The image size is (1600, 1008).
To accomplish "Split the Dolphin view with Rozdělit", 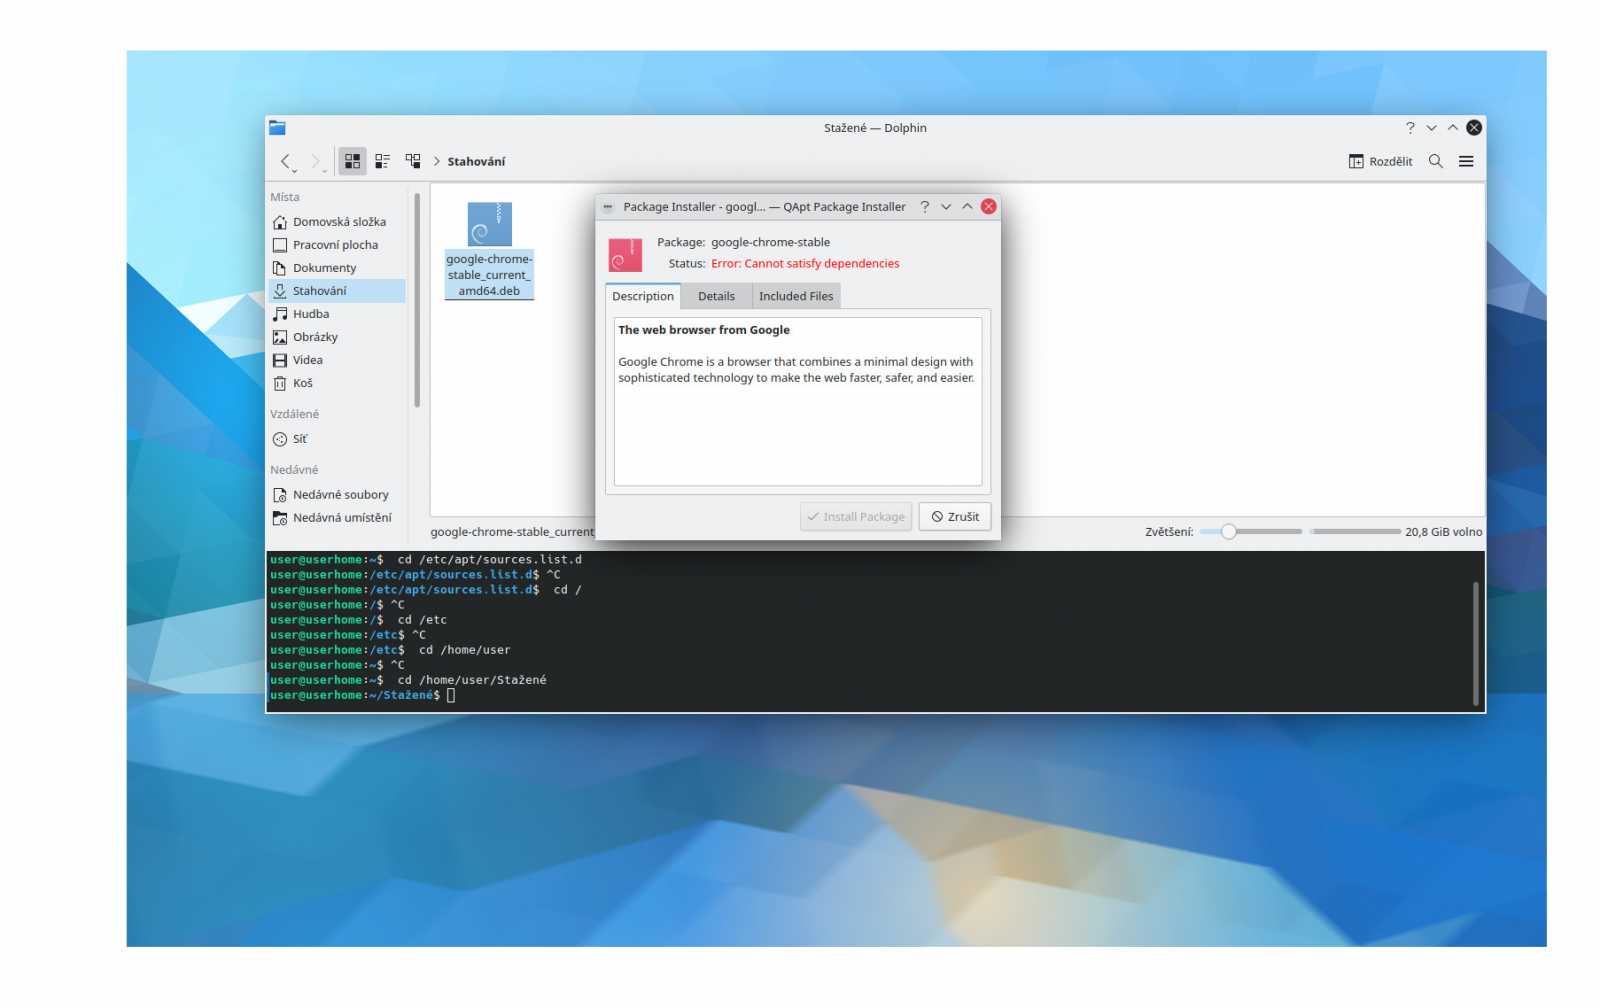I will click(1380, 161).
